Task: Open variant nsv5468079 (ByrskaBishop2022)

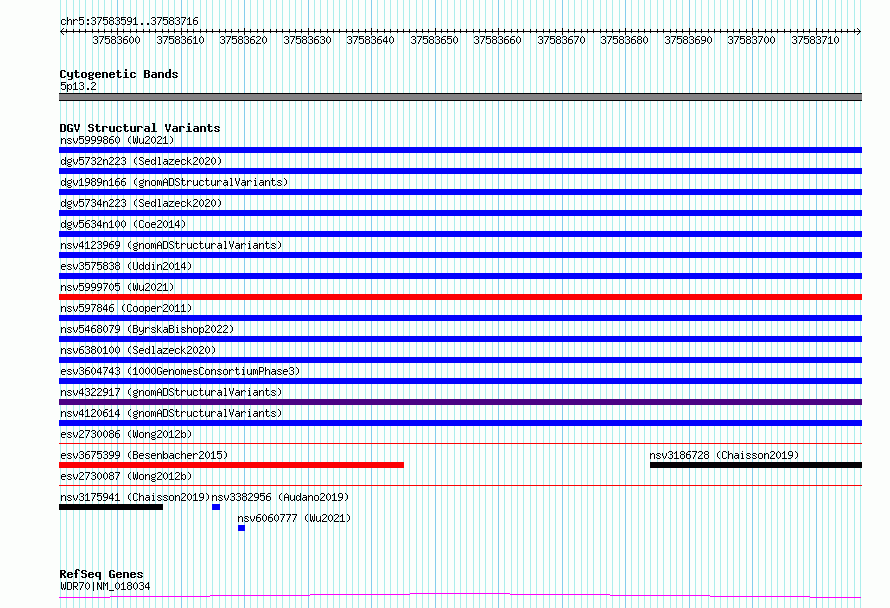Action: click(x=147, y=329)
